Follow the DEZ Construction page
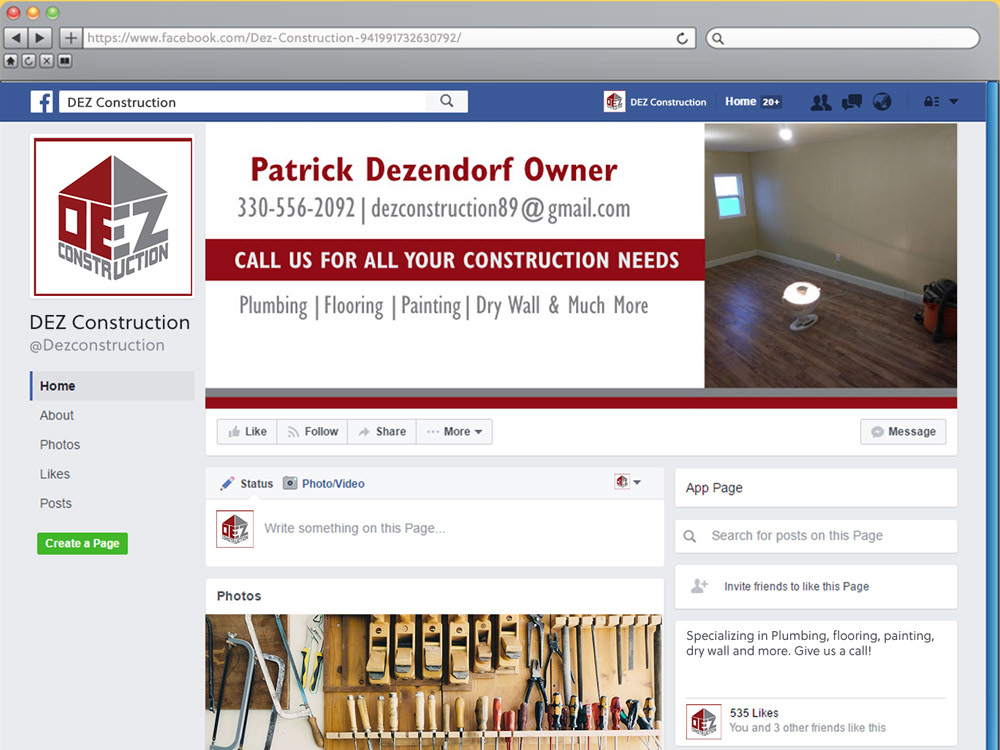Image resolution: width=1000 pixels, height=750 pixels. pos(312,432)
